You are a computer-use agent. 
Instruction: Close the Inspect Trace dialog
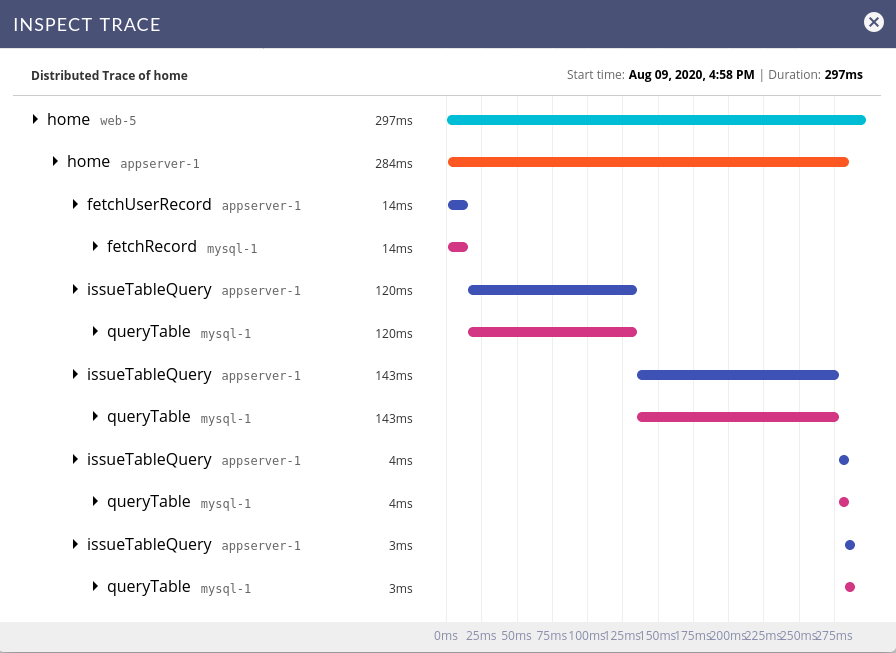pos(874,24)
